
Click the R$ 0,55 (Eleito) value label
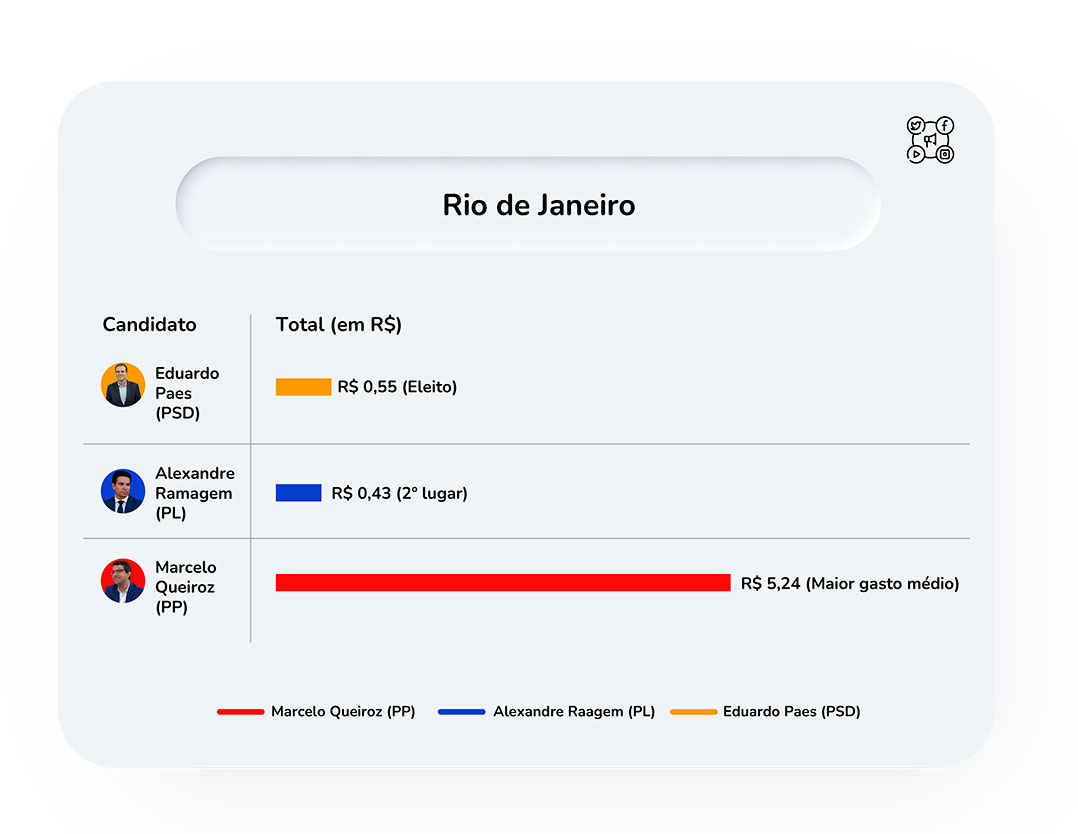397,387
